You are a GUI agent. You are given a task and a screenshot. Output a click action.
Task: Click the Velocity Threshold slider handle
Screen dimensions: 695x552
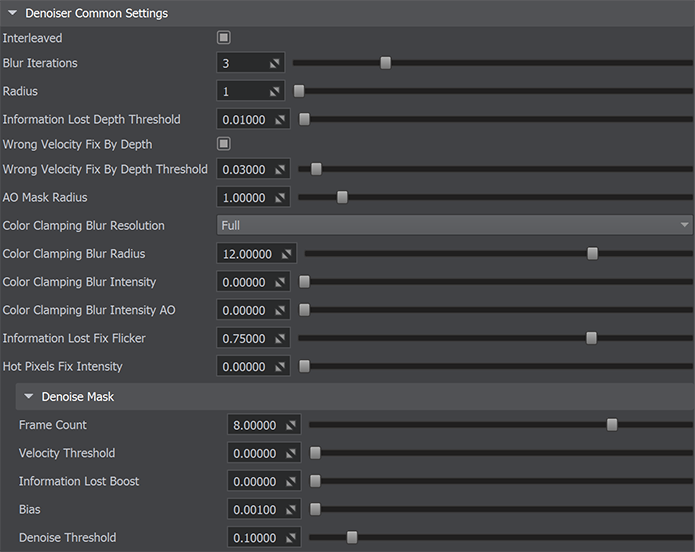coord(315,453)
